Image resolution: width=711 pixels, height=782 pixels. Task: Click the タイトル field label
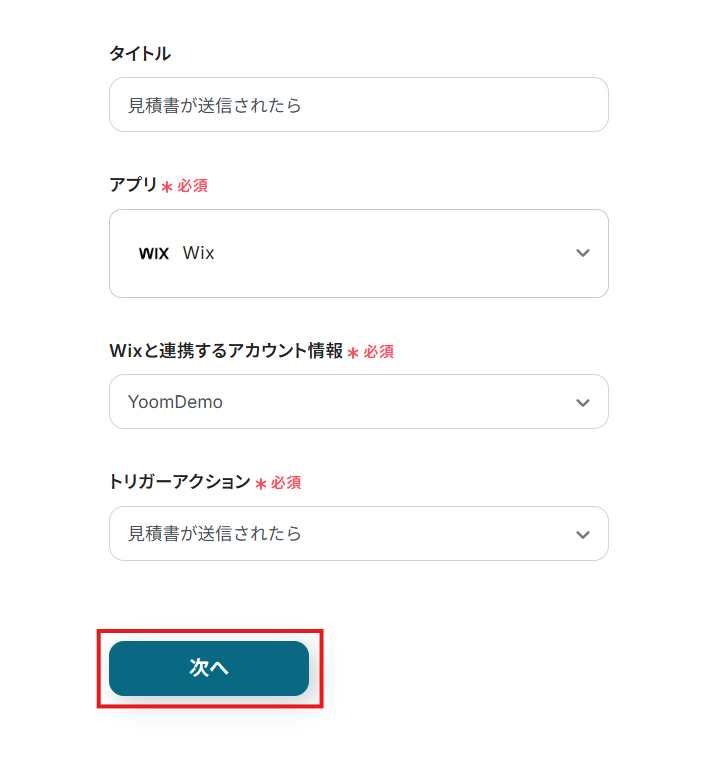pyautogui.click(x=140, y=54)
